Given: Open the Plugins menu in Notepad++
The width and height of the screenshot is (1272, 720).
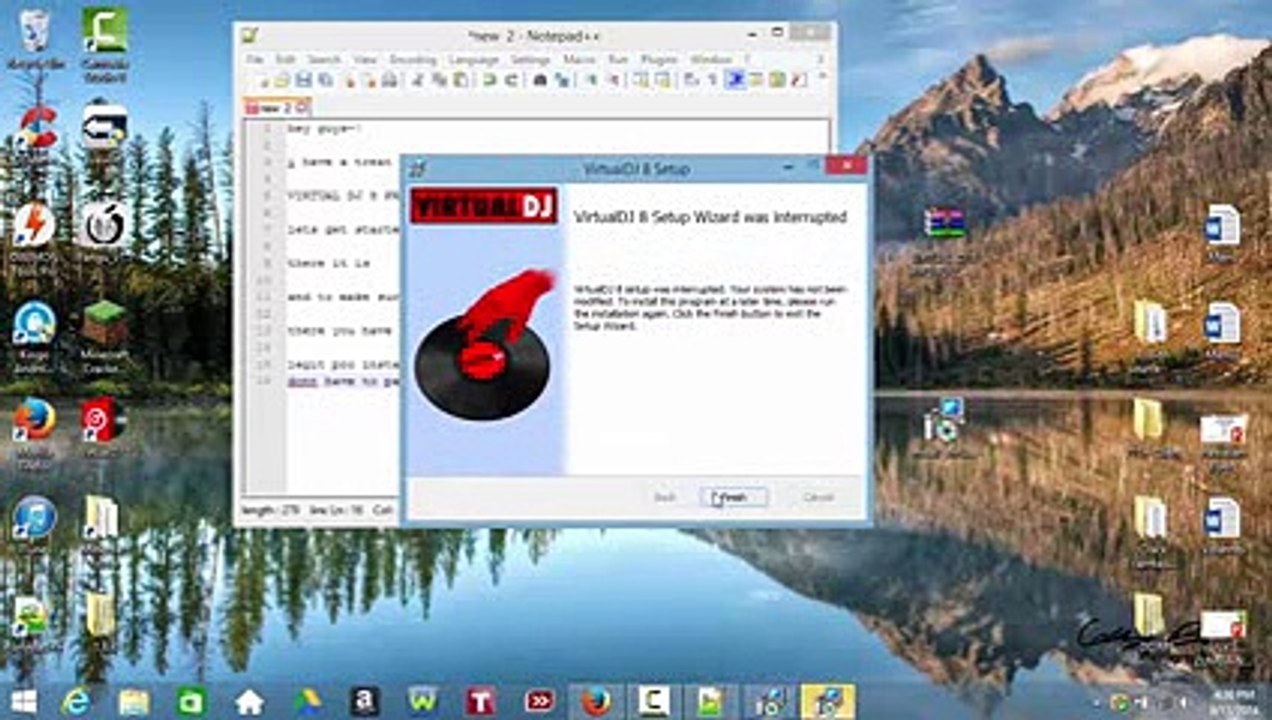Looking at the screenshot, I should pyautogui.click(x=659, y=60).
